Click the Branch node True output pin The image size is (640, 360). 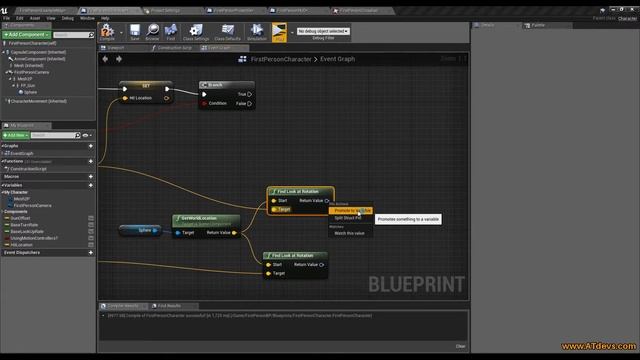tap(249, 94)
